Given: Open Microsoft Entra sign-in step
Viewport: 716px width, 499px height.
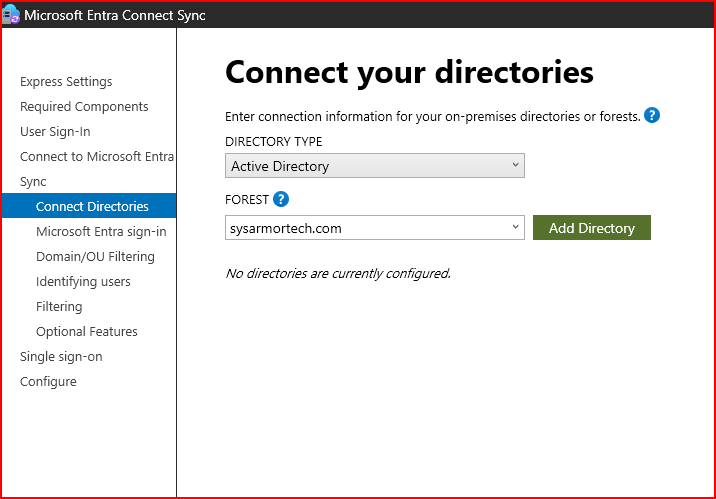Looking at the screenshot, I should [x=101, y=232].
